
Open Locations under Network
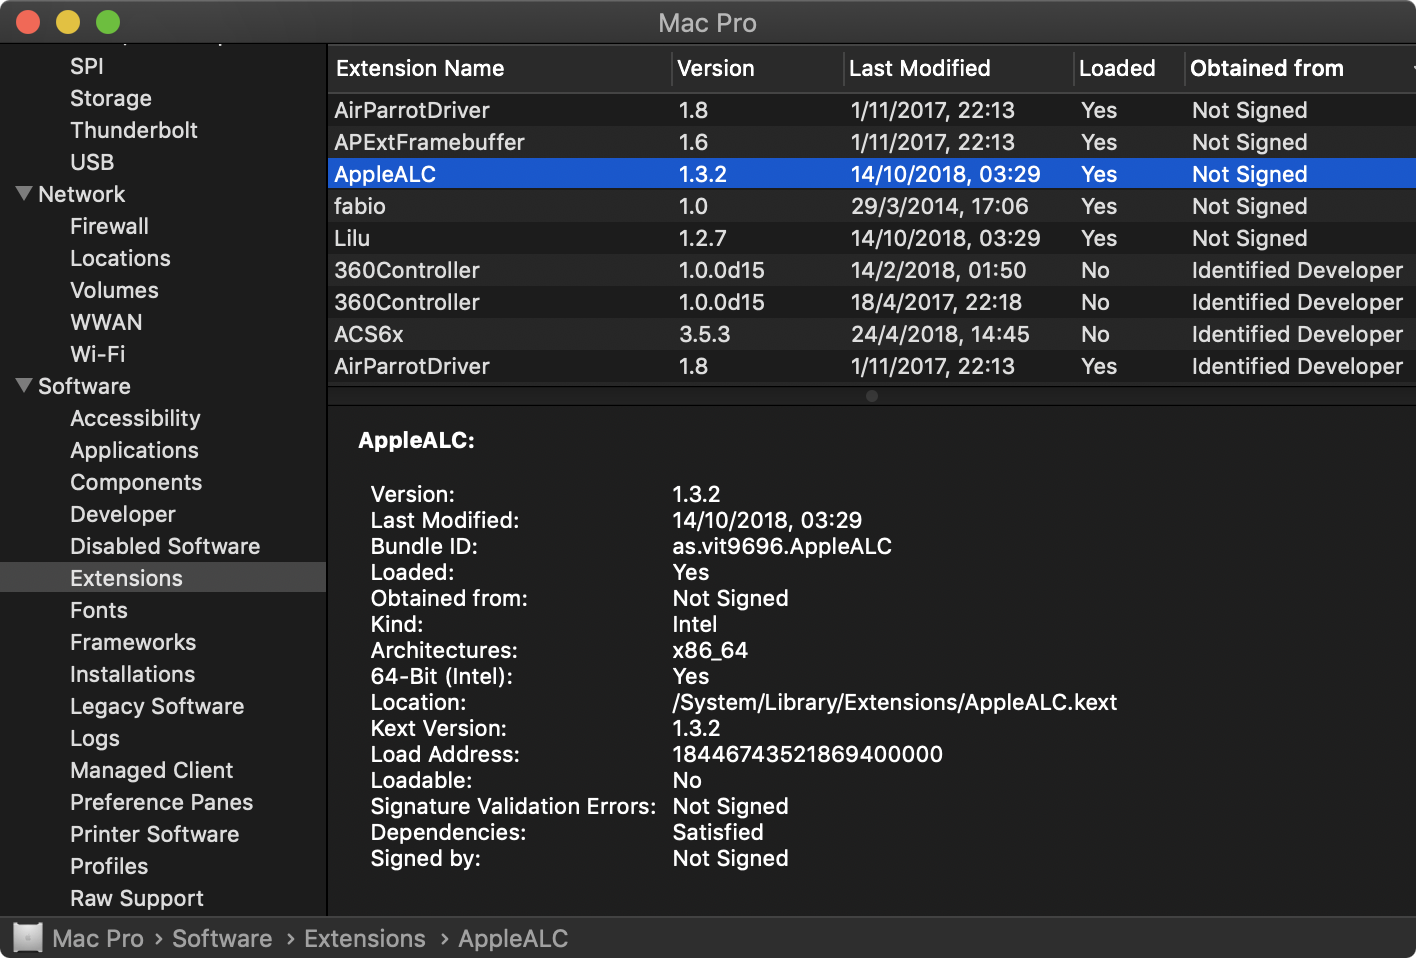coord(120,258)
